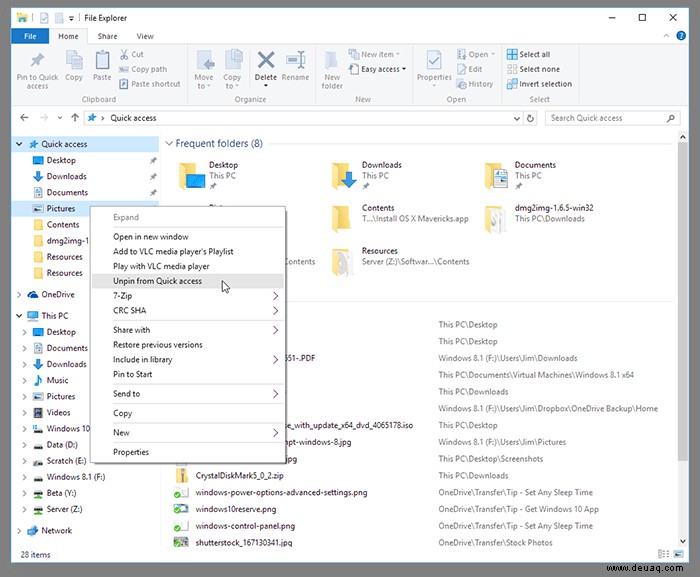This screenshot has width=700, height=577.
Task: Click Select none in the ribbon
Action: (x=533, y=69)
